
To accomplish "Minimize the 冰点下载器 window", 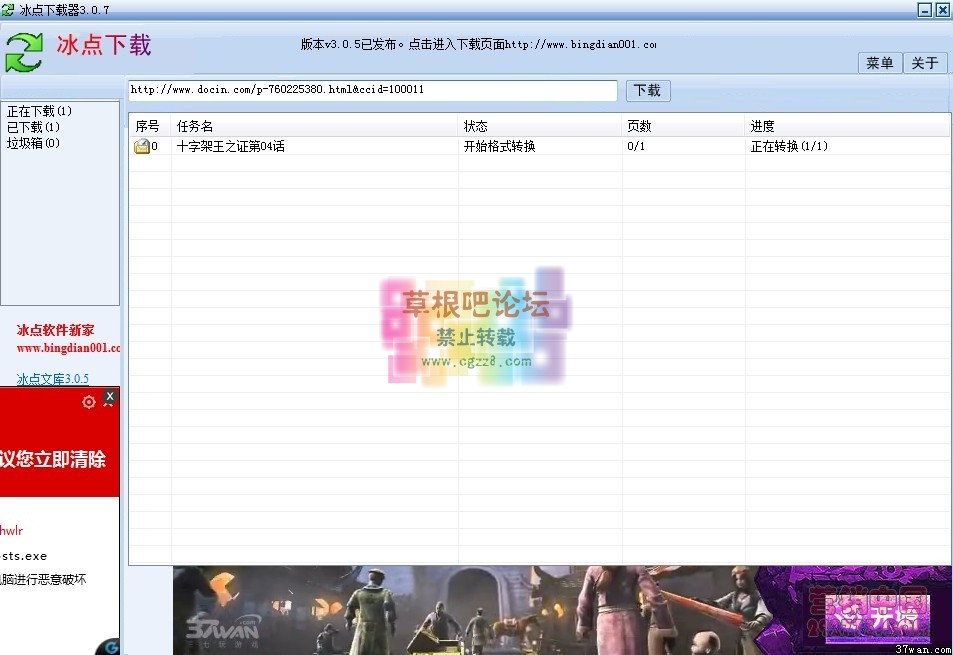I will point(925,9).
